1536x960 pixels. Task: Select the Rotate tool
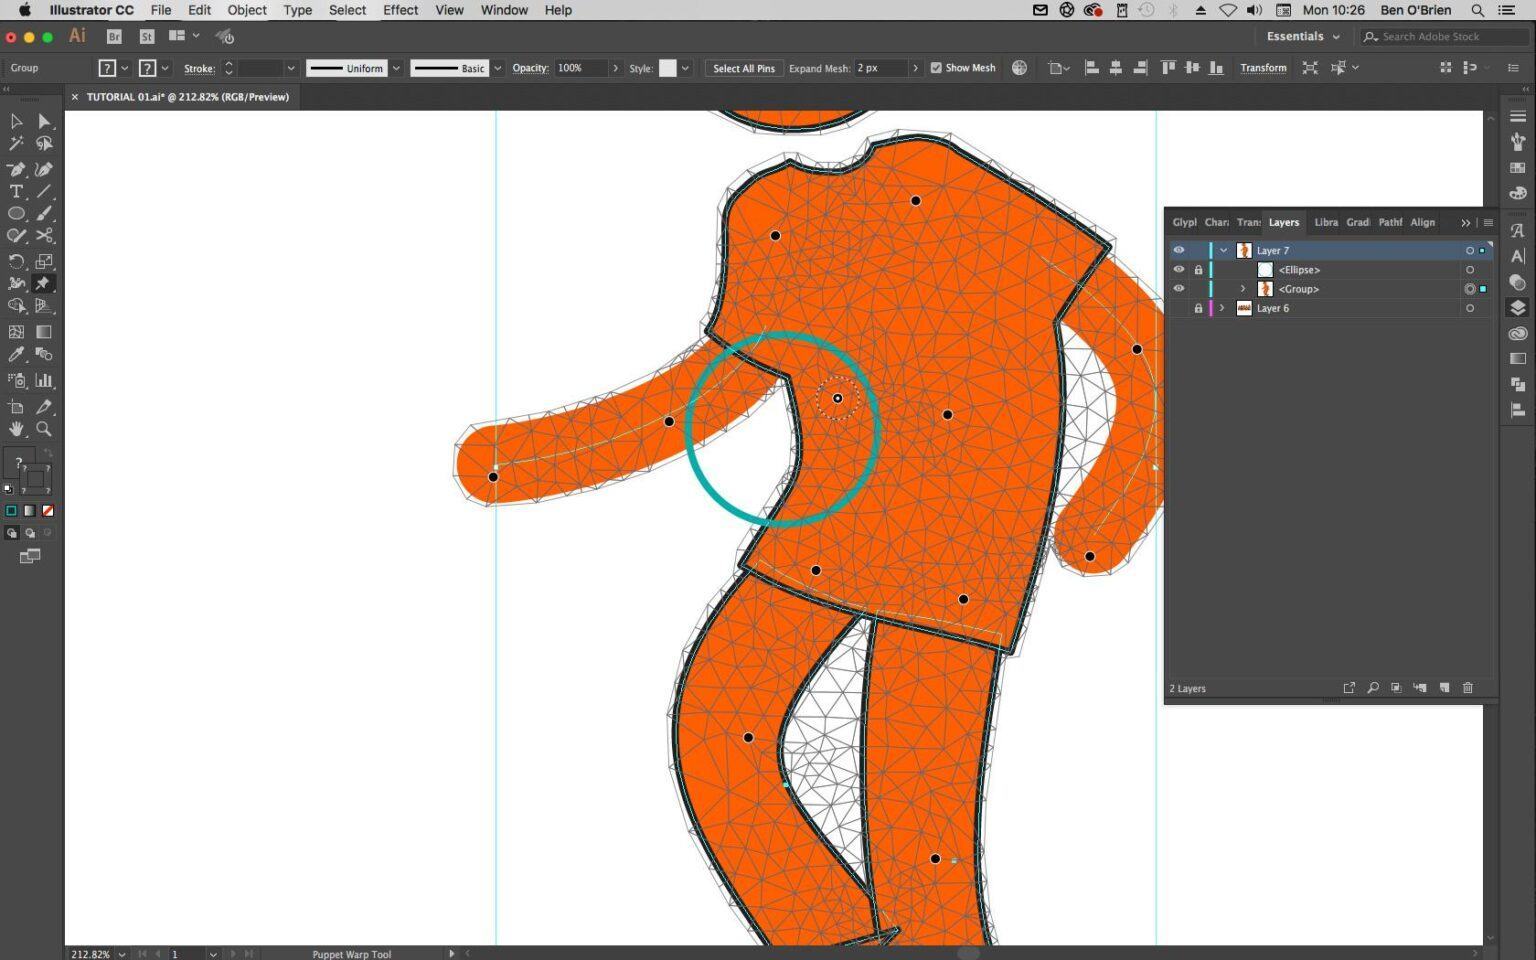point(16,260)
